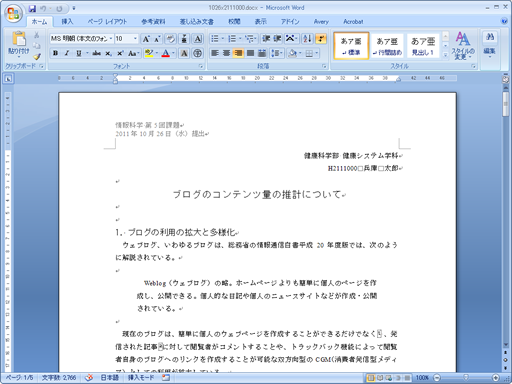The image size is (512, 384).
Task: Cut selection with the scissors icon
Action: coord(37,35)
